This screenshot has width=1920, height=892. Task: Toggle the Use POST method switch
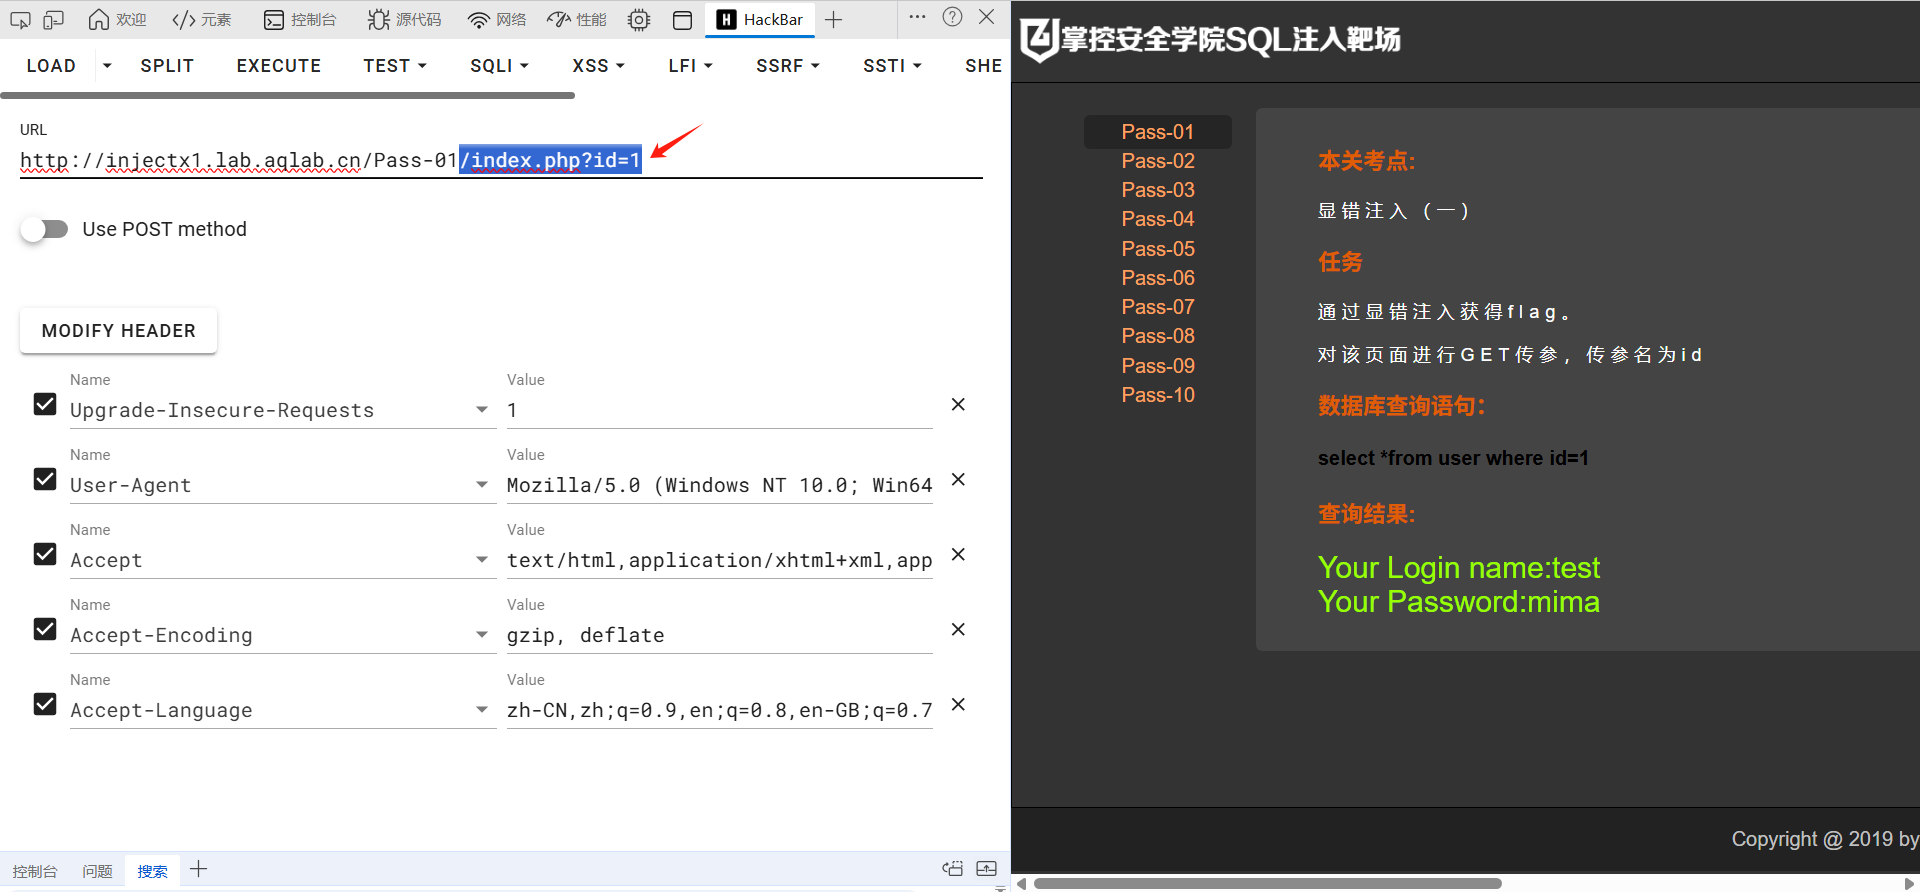45,229
